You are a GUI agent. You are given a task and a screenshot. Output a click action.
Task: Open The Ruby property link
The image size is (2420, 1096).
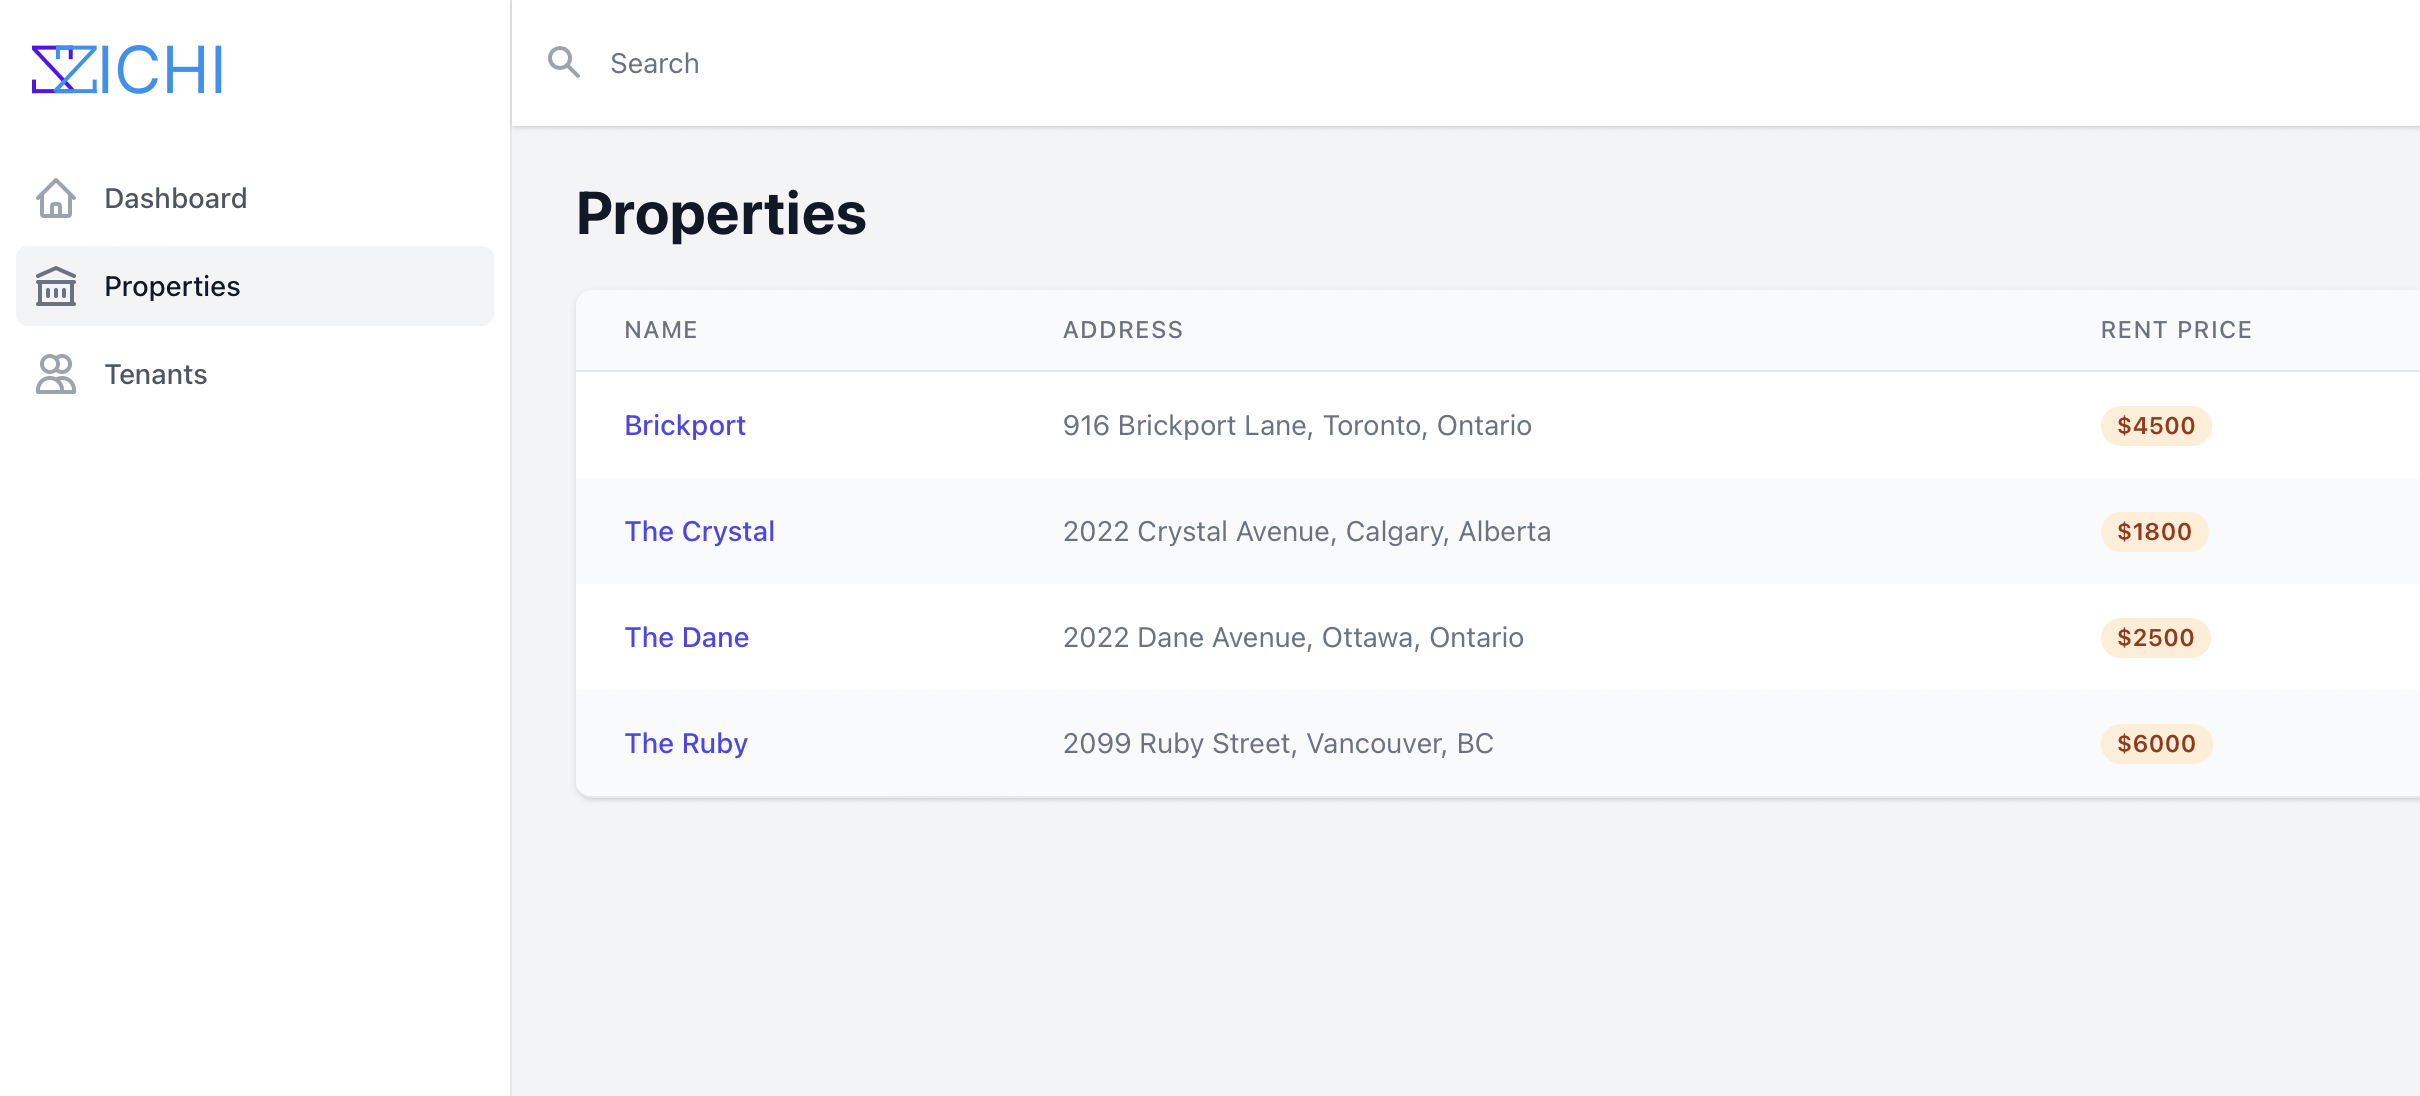click(686, 743)
